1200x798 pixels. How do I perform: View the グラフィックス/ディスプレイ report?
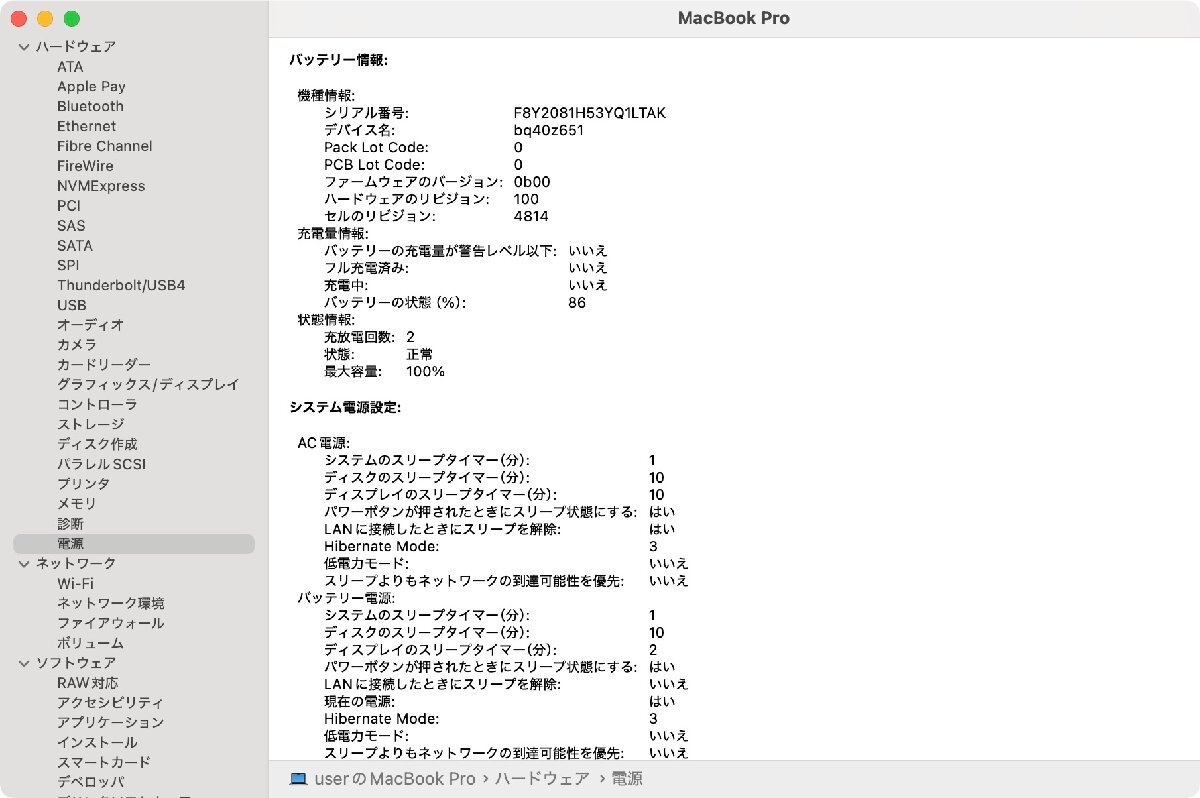pos(148,384)
